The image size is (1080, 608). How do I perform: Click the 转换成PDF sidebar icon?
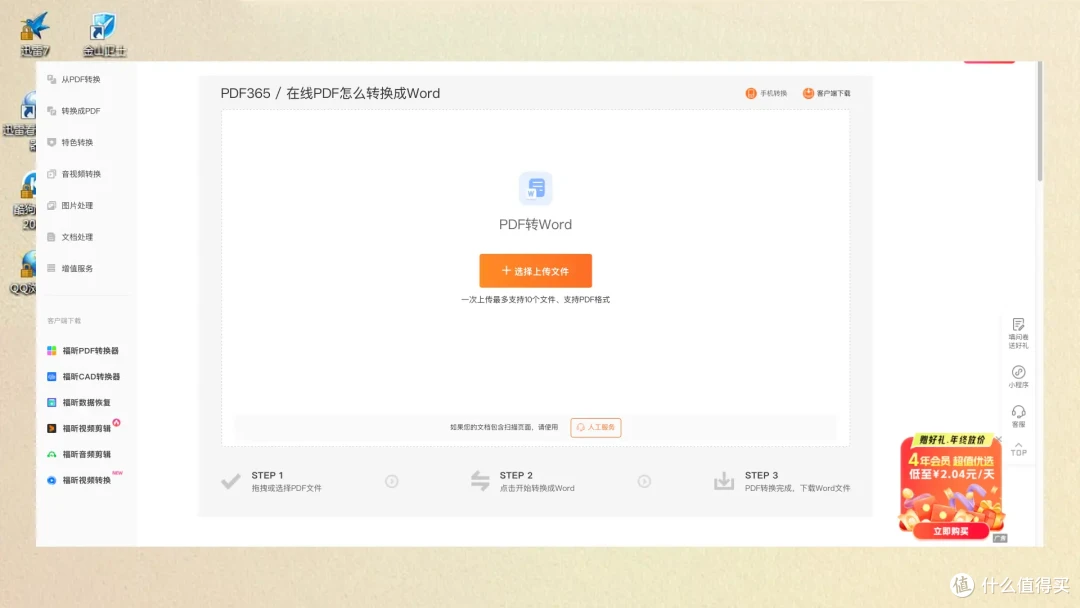tap(52, 111)
